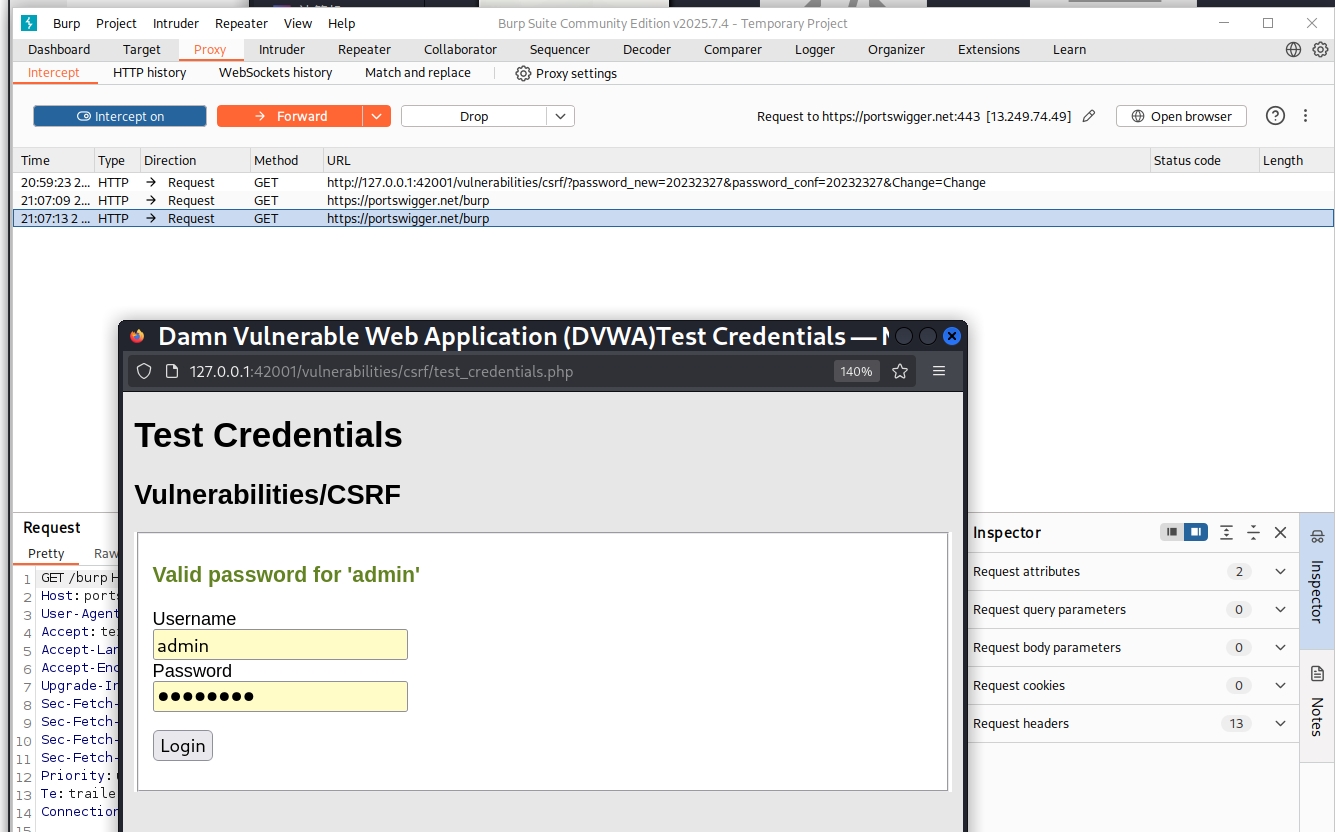Switch to the Learn tab
Viewport: 1335px width, 832px height.
(x=1069, y=49)
